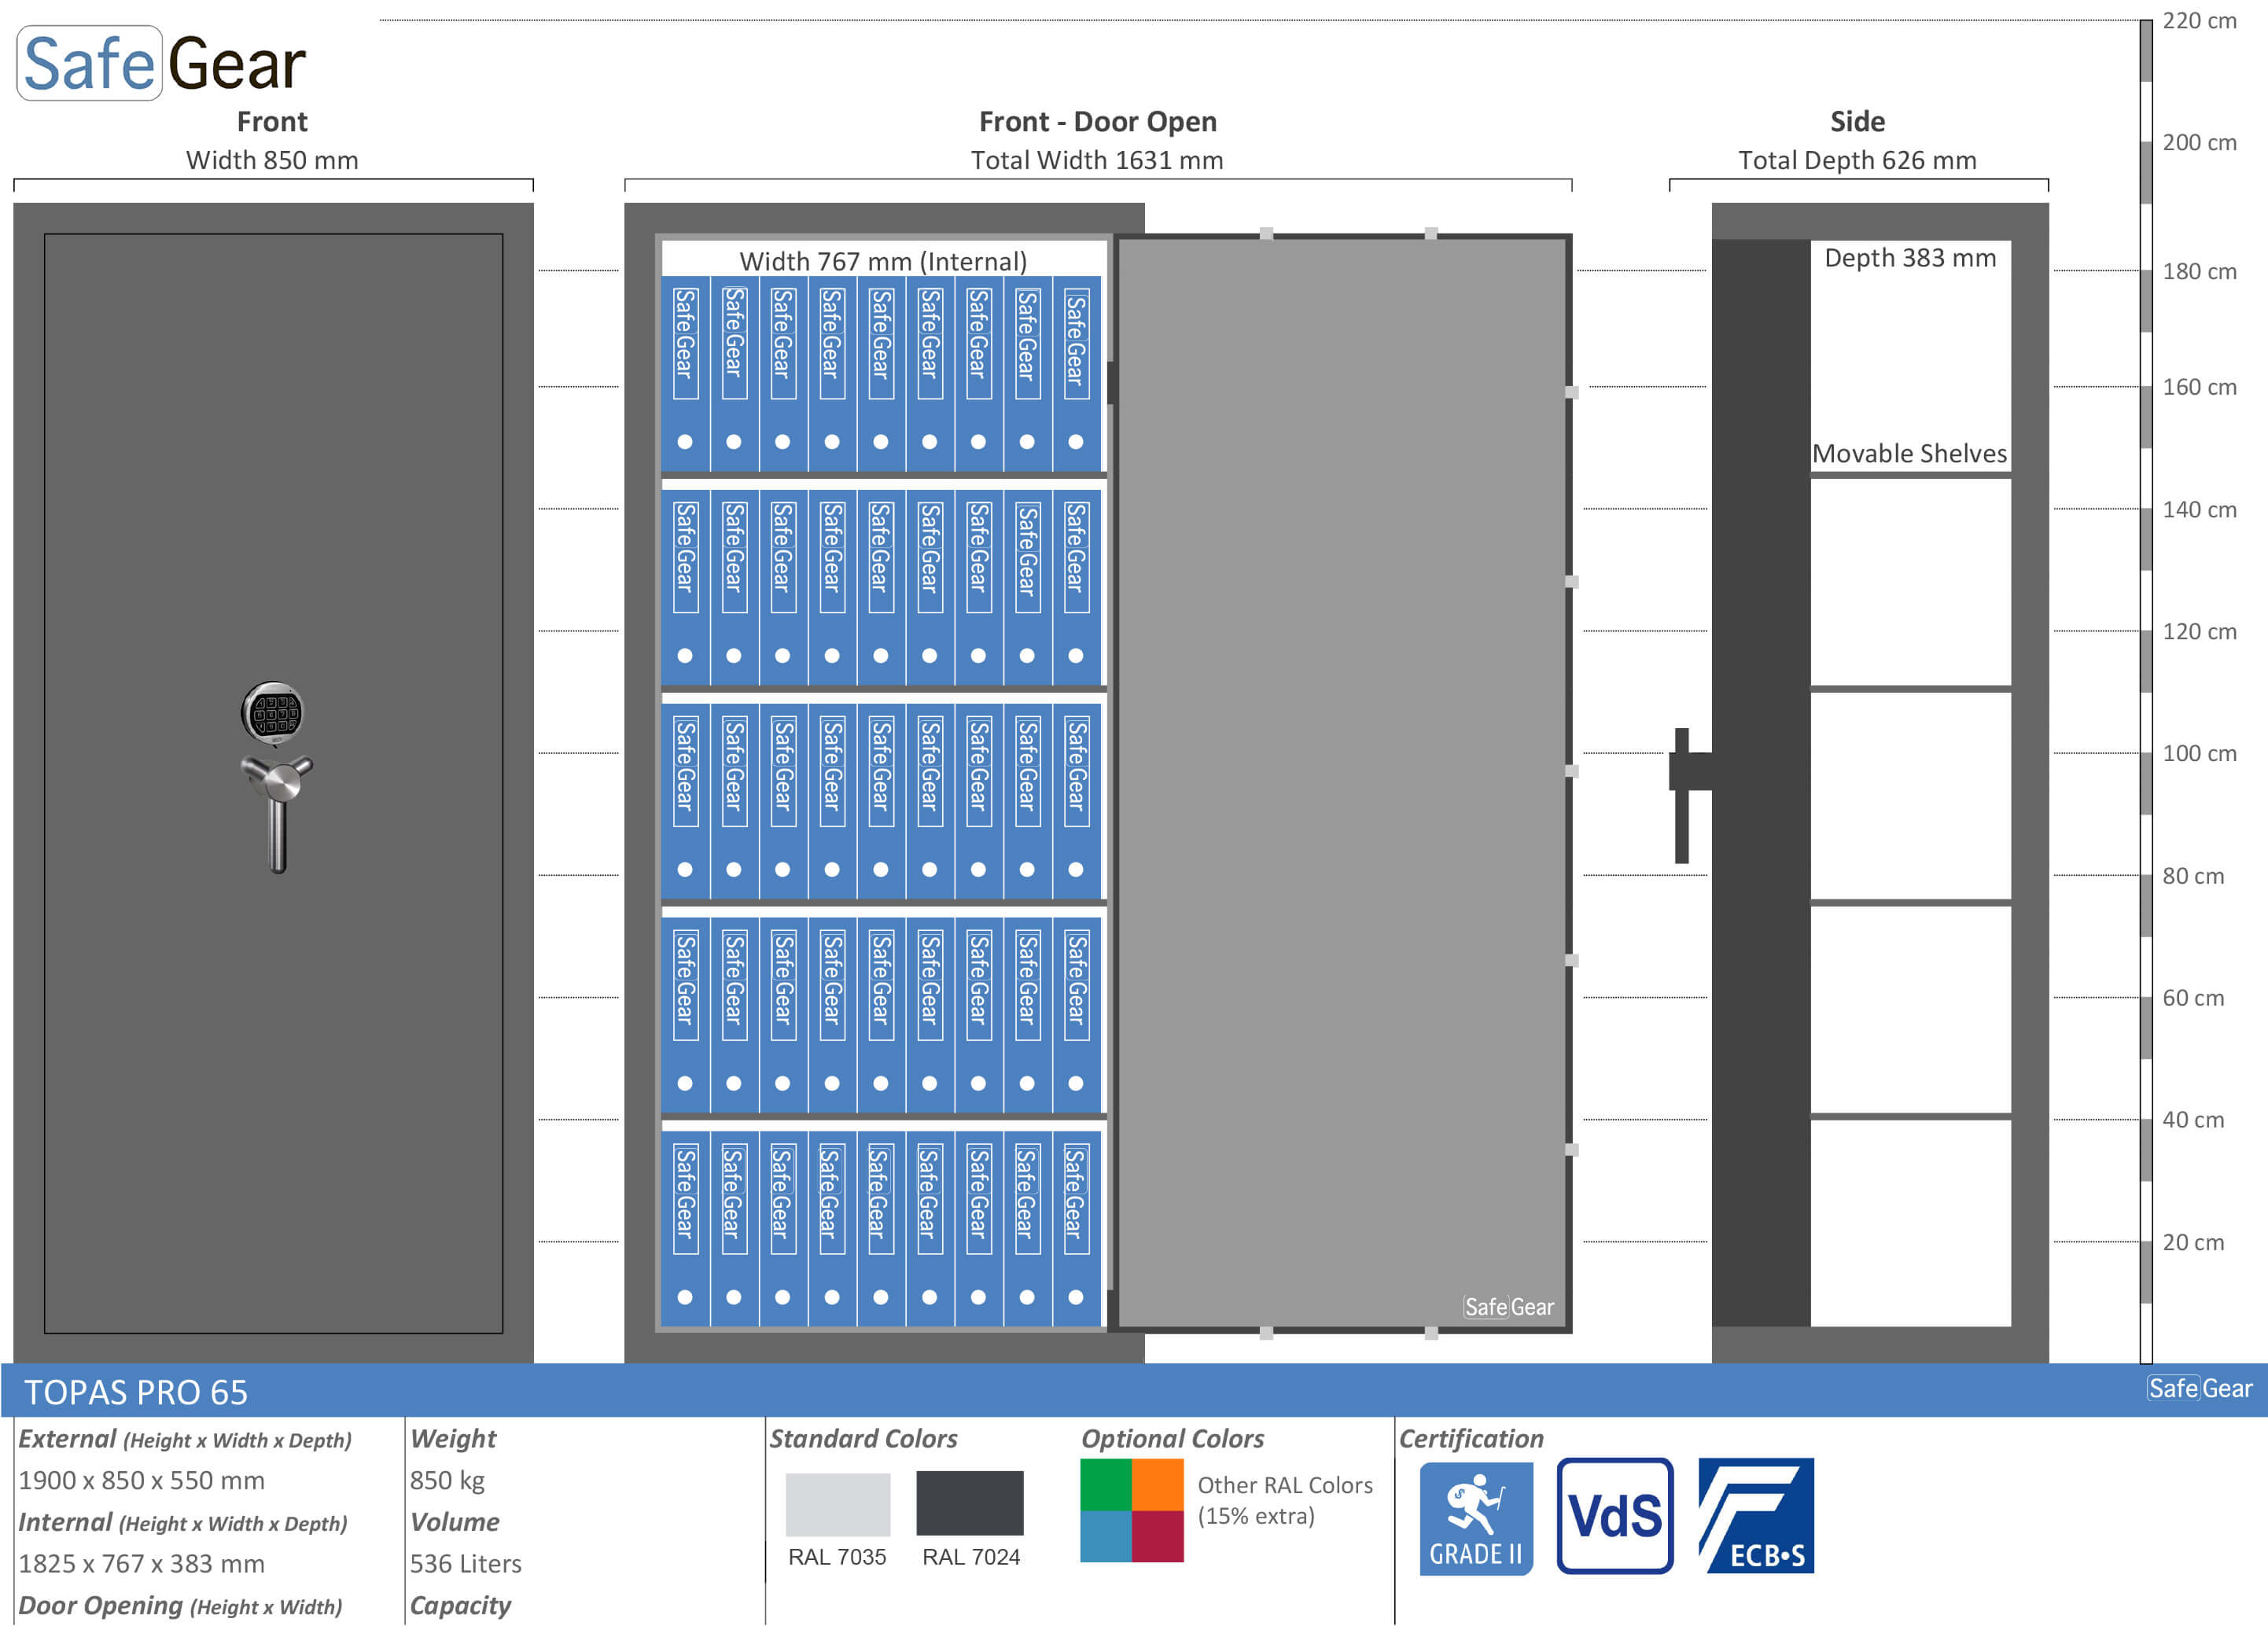Click the "TOPAS PRO 65" model title

(x=136, y=1392)
